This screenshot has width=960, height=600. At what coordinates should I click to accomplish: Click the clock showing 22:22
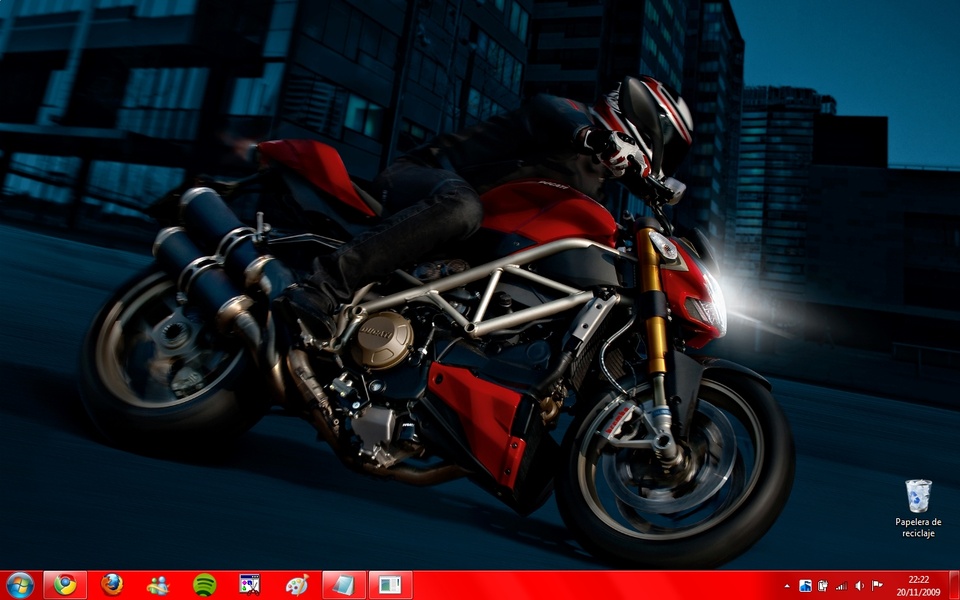click(x=917, y=579)
